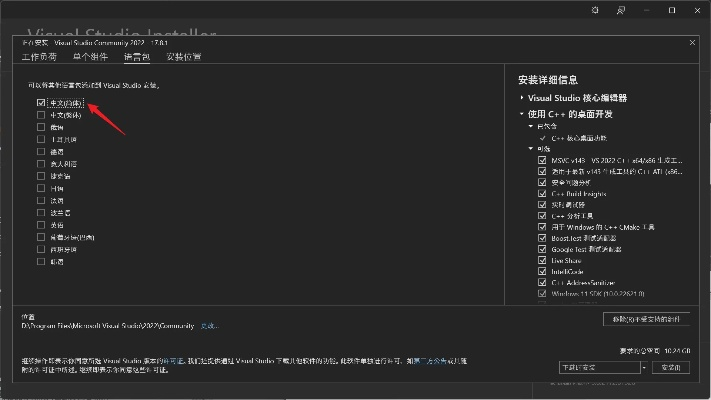This screenshot has width=711, height=400.
Task: Click the 安装 button
Action: pos(671,367)
